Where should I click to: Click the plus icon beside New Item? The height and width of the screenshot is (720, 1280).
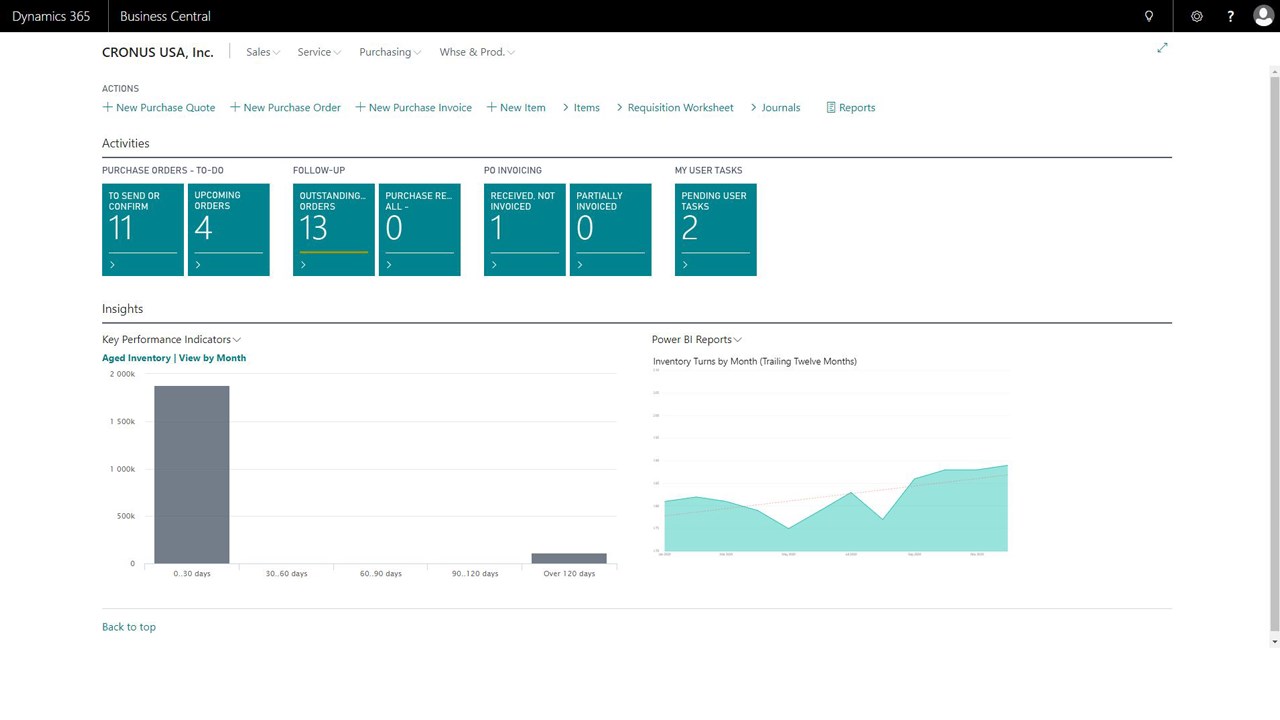point(491,107)
